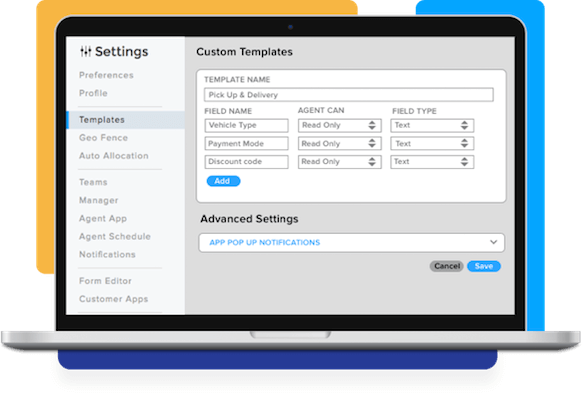582x395 pixels.
Task: Click the Discount code field name input
Action: (246, 162)
